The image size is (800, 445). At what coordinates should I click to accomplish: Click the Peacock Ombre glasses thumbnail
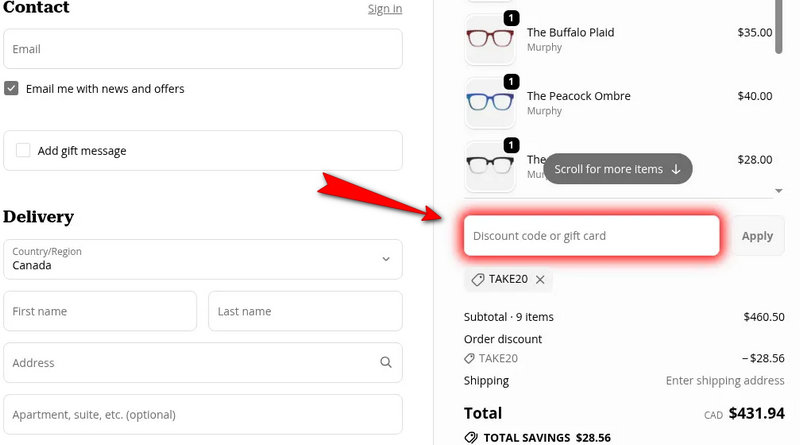coord(490,103)
